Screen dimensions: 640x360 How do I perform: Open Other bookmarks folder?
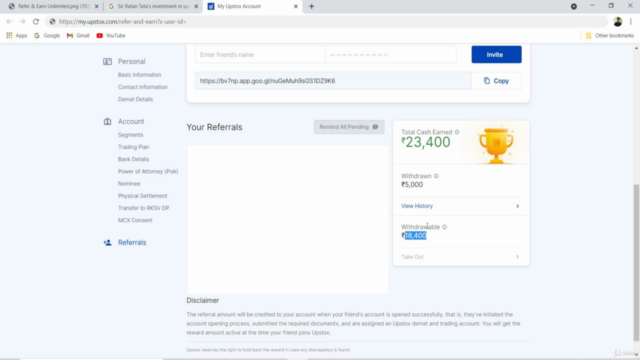coord(610,36)
